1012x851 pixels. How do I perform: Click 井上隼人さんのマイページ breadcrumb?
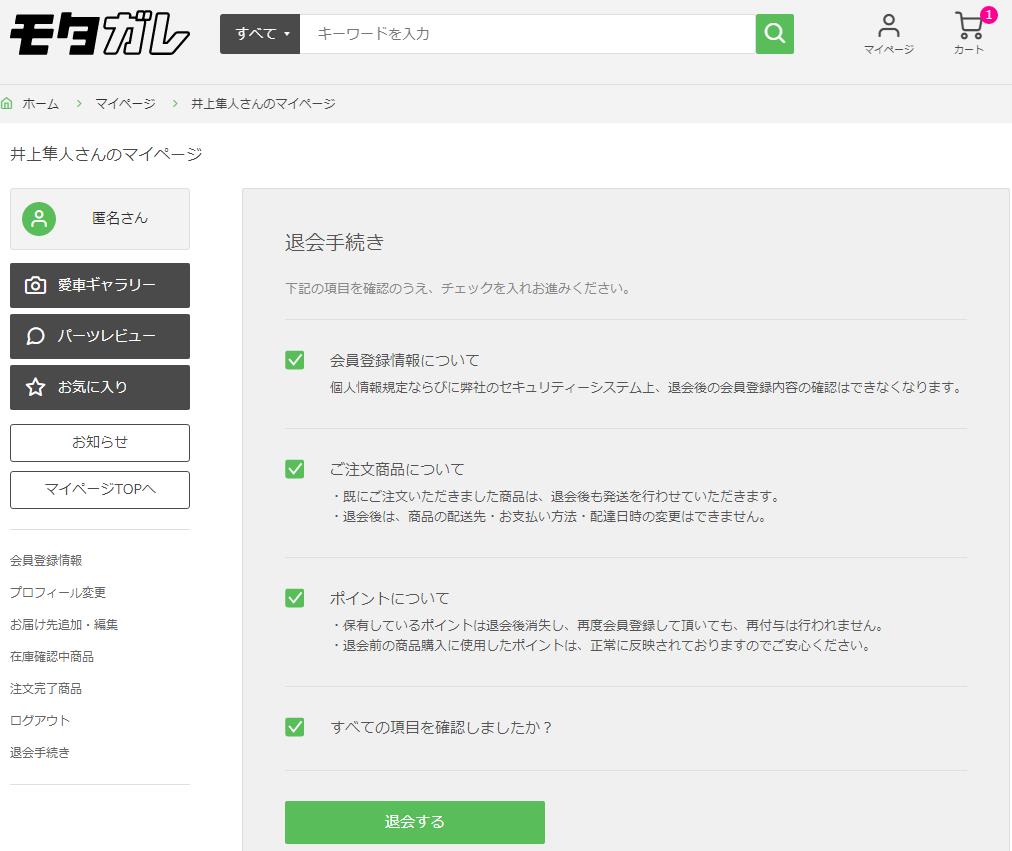point(263,103)
